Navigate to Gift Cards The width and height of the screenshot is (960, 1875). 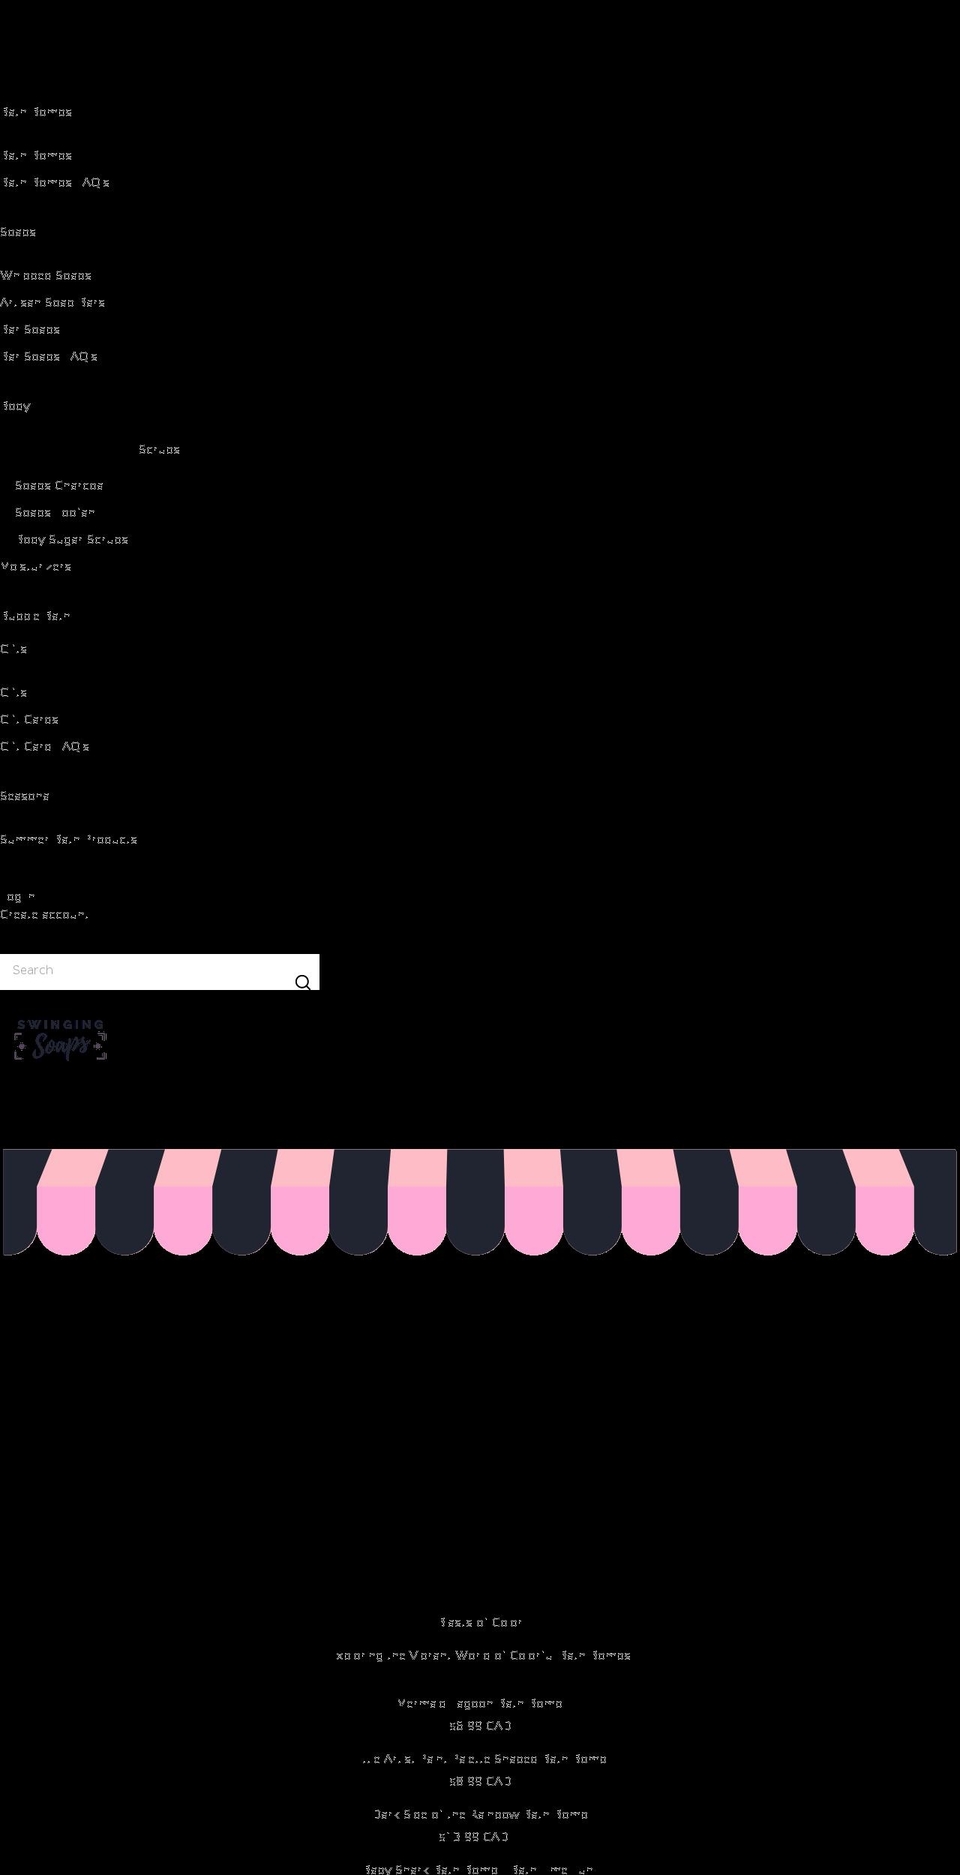click(30, 720)
